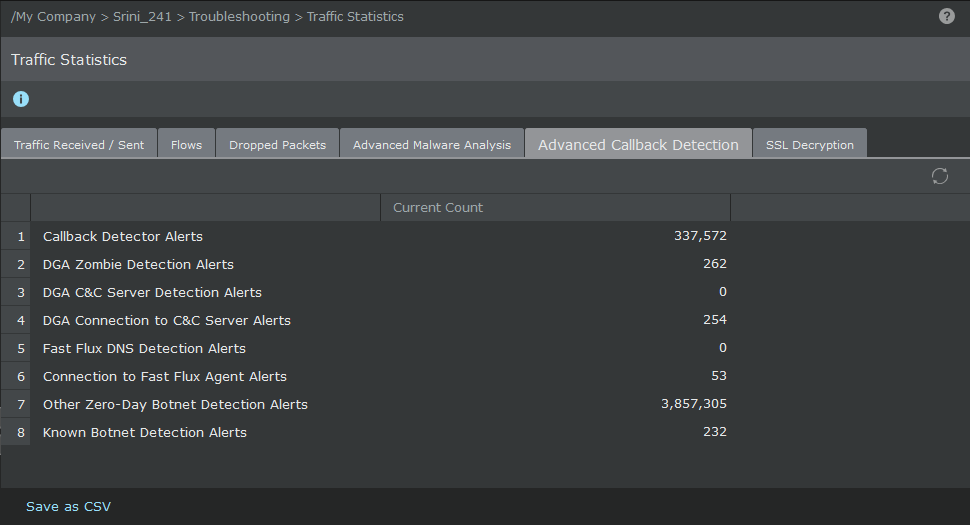Click the count value 337,572
Screen dimensions: 970x525
pos(700,236)
